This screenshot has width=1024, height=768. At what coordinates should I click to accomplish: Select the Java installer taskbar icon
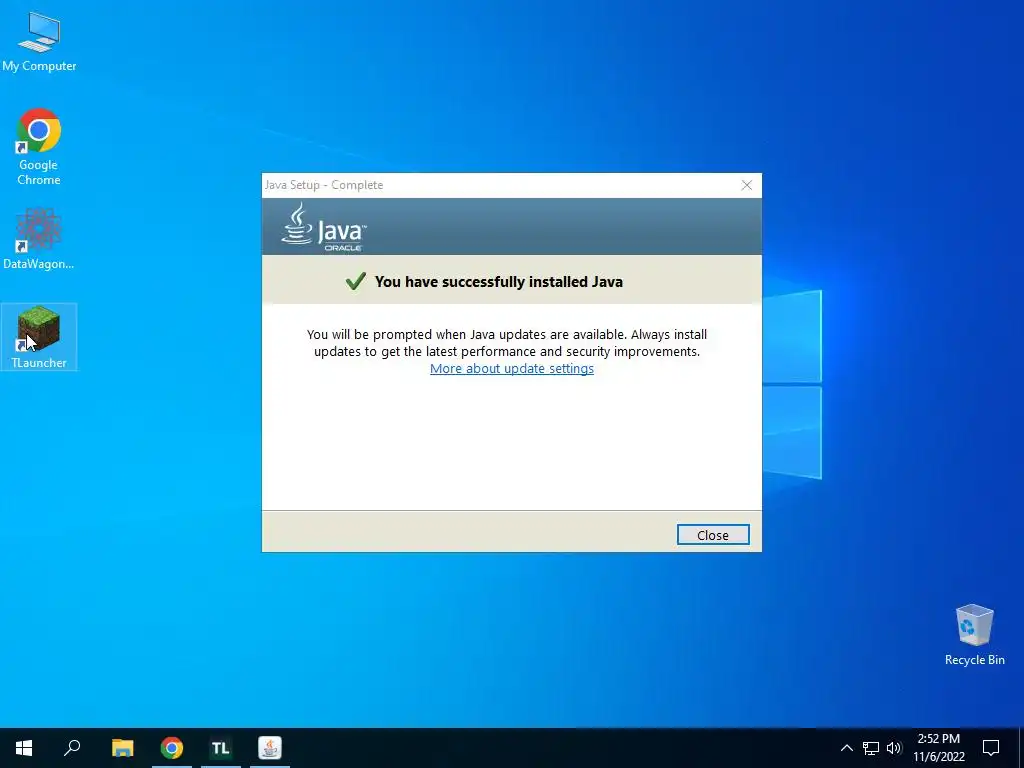point(270,748)
